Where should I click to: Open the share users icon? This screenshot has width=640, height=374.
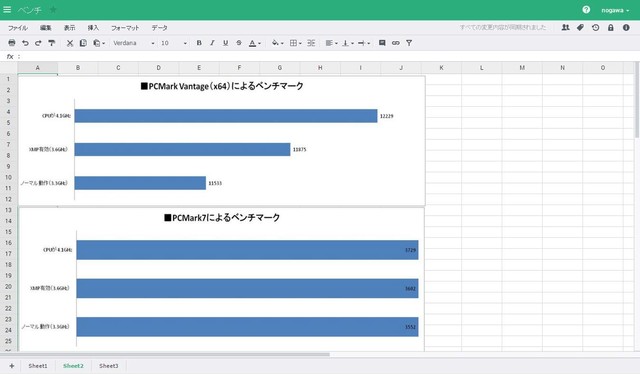pos(565,27)
